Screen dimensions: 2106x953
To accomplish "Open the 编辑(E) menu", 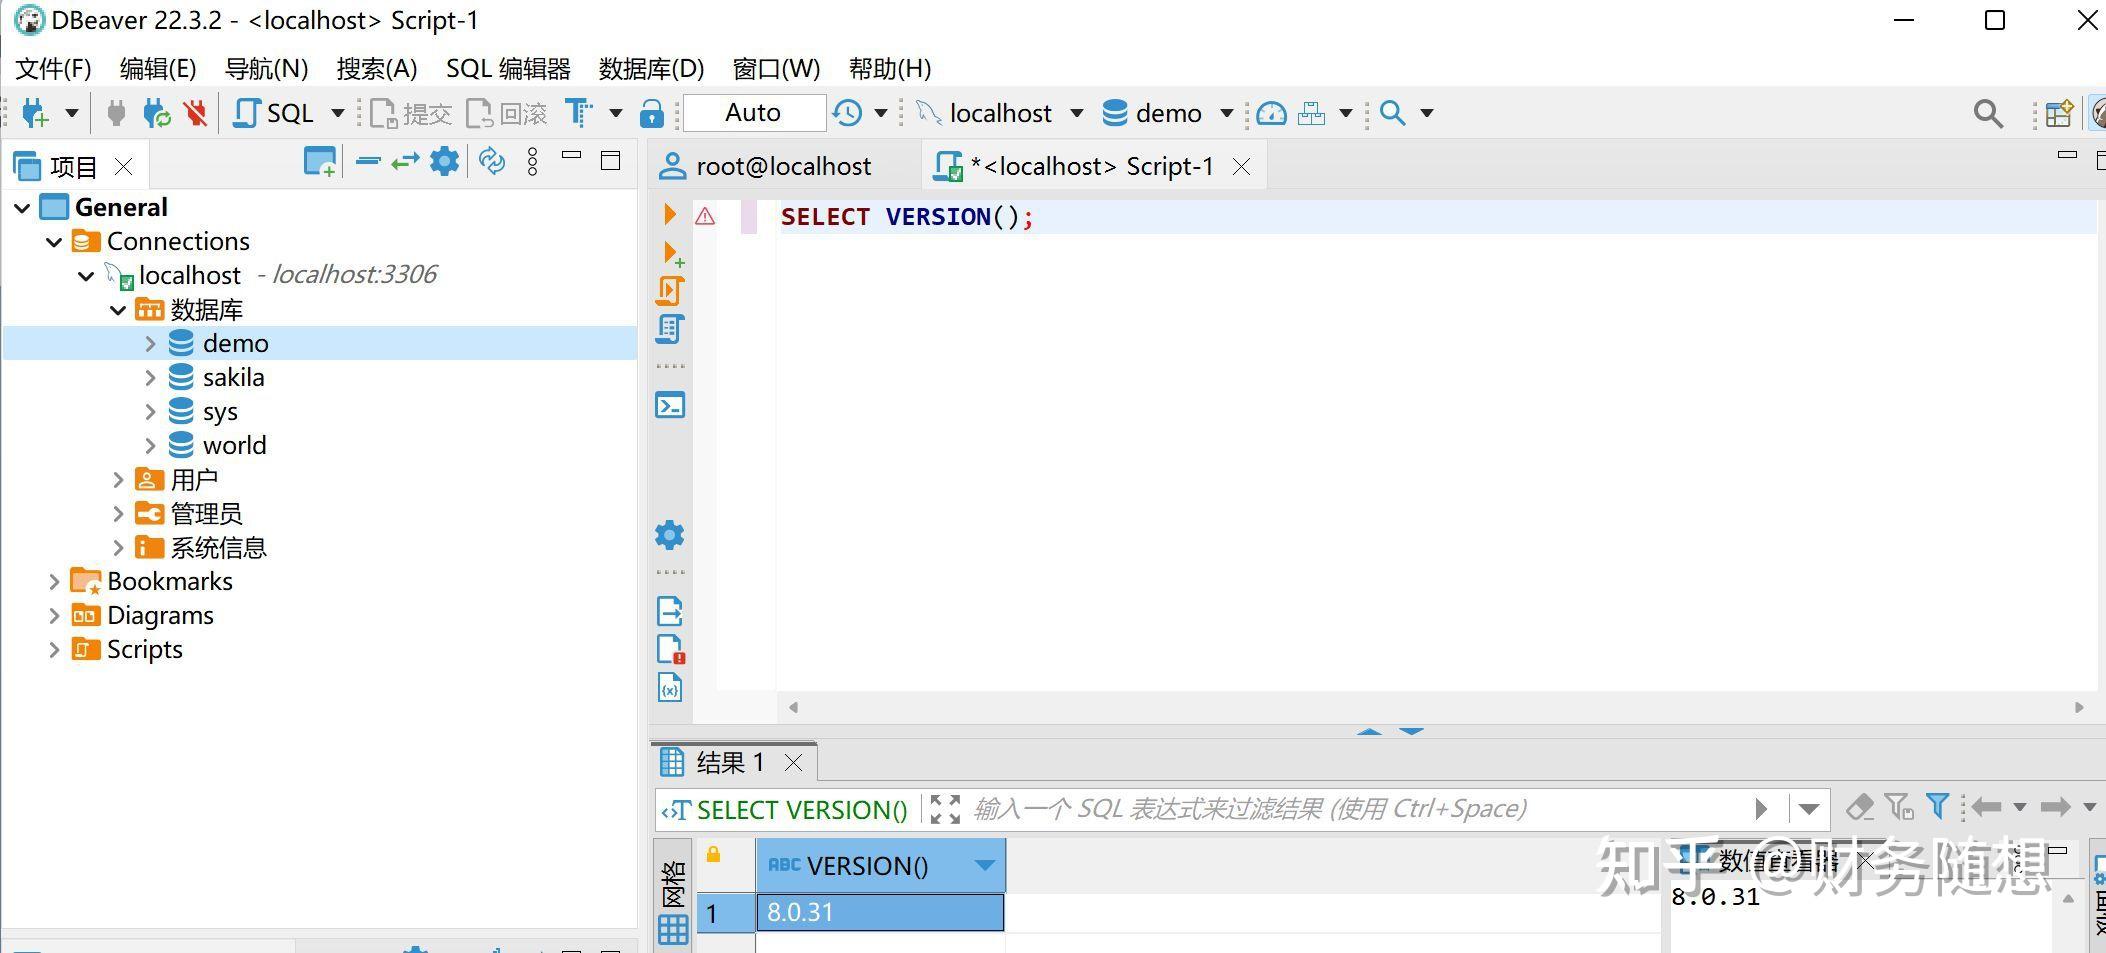I will coord(158,68).
